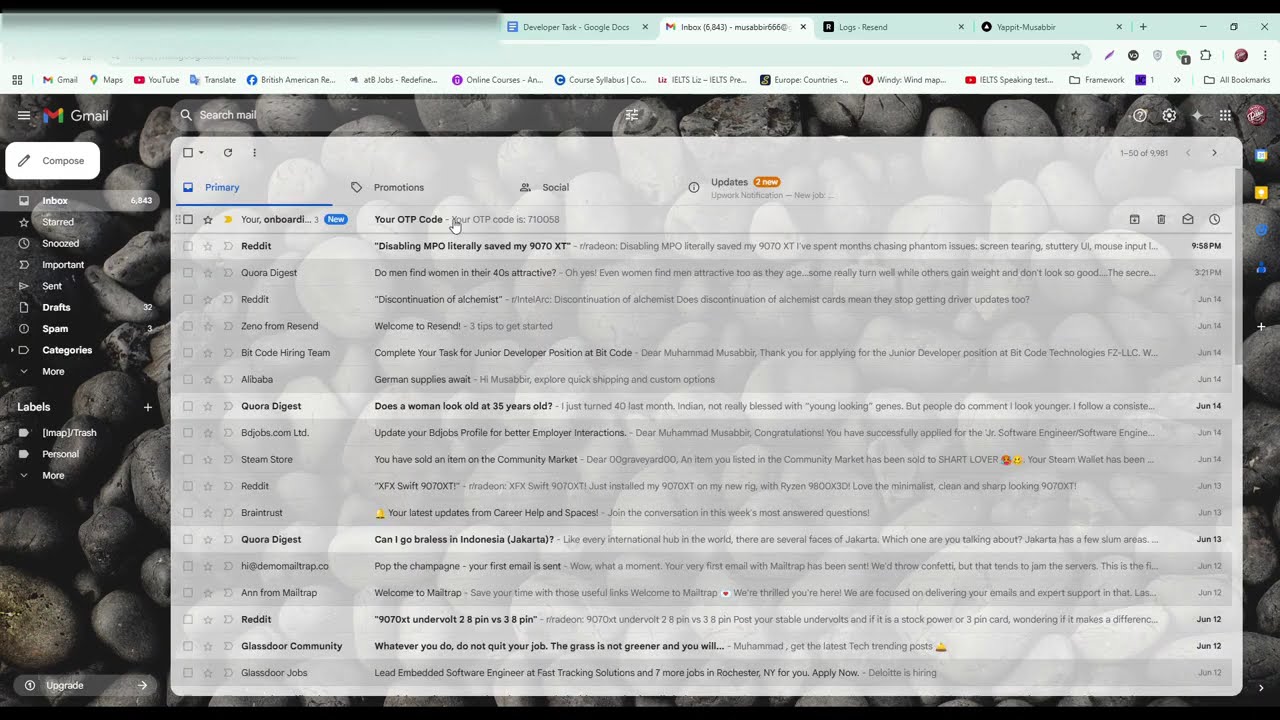Open Google Calendar in the side panel
Screen dimensions: 1280x720
pos(1261,155)
